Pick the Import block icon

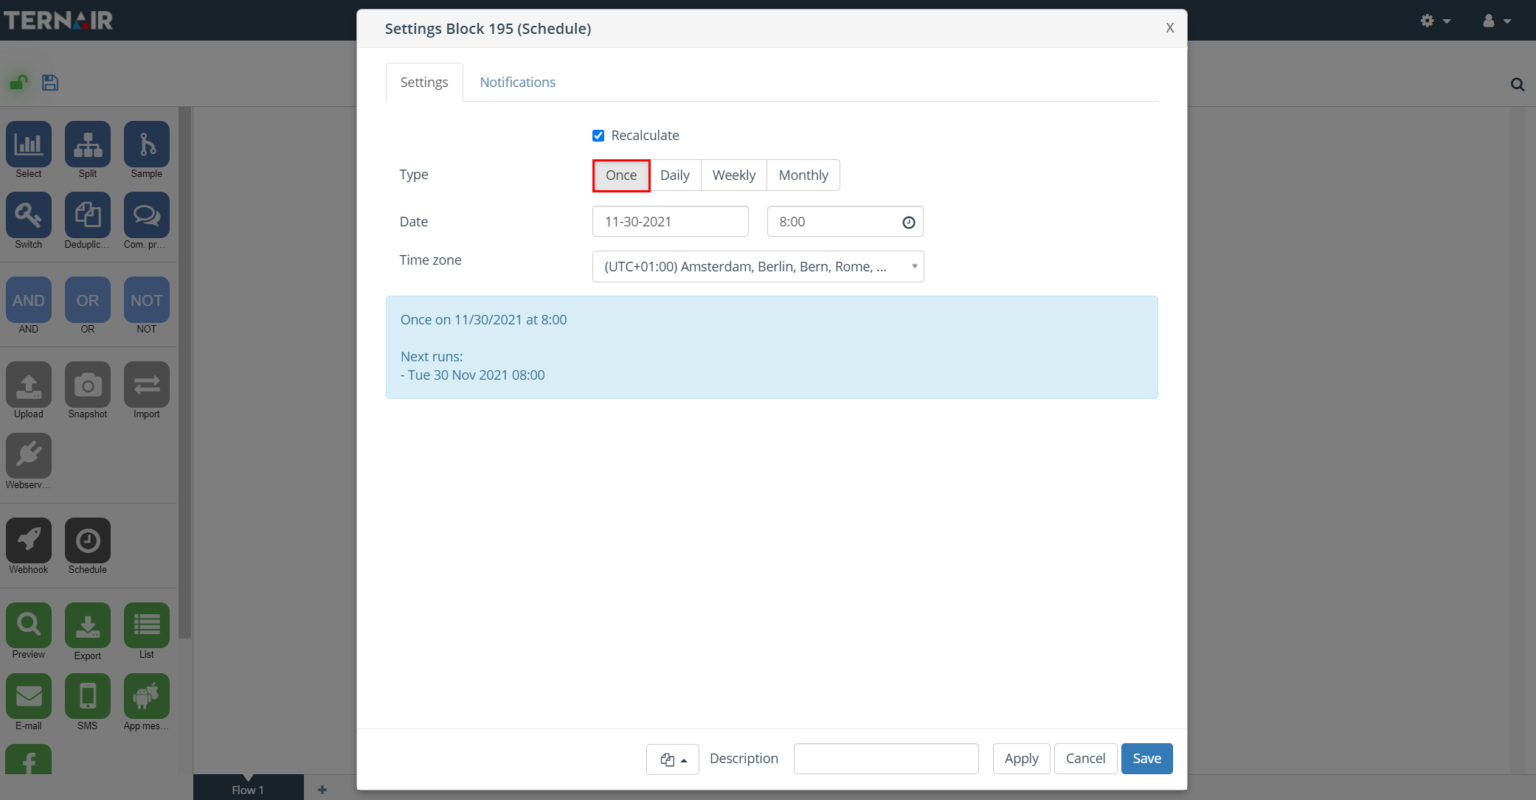coord(147,385)
